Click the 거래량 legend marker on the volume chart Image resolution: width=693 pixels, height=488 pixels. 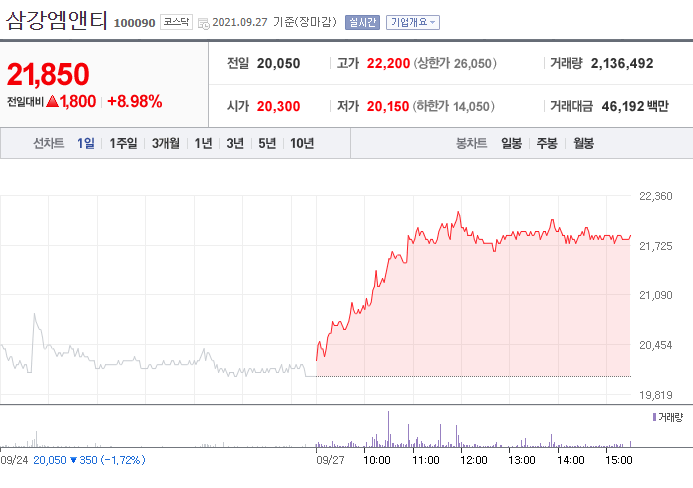point(654,417)
